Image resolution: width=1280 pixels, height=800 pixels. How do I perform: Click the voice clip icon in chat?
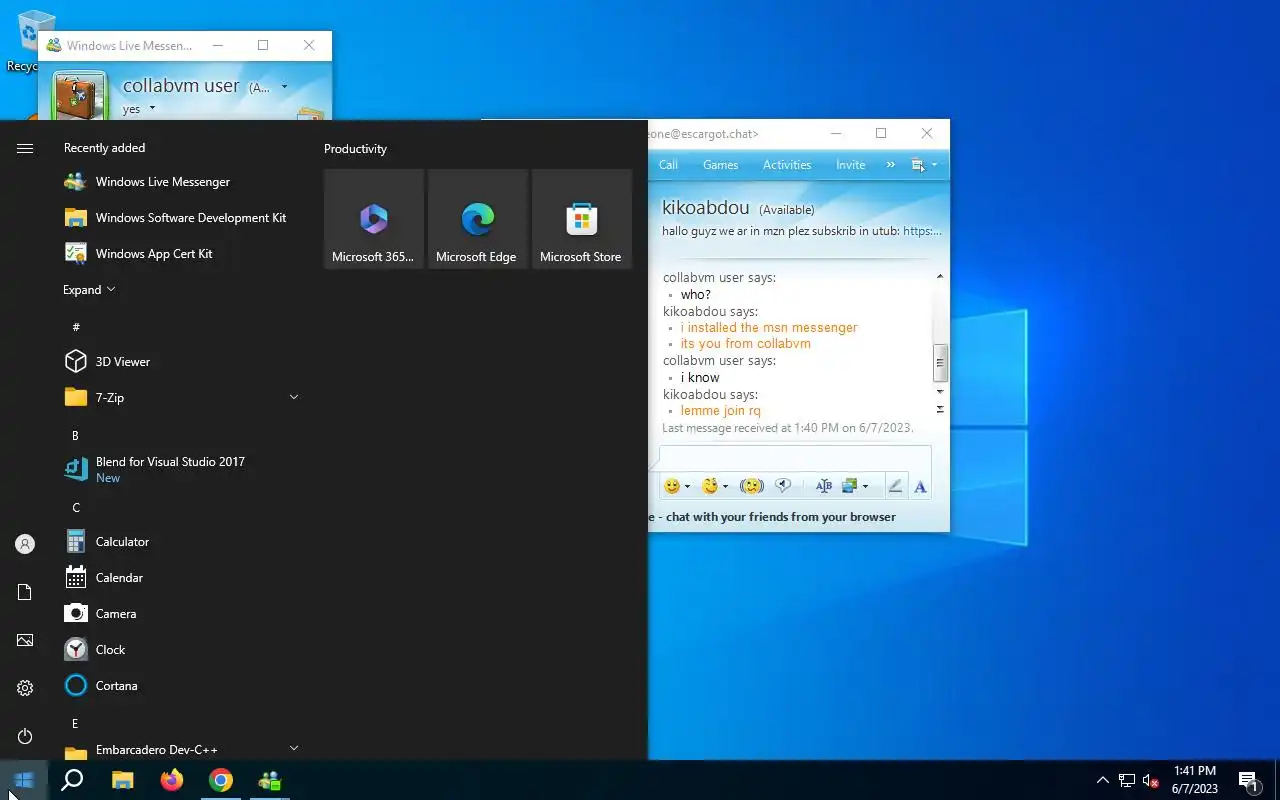click(783, 486)
